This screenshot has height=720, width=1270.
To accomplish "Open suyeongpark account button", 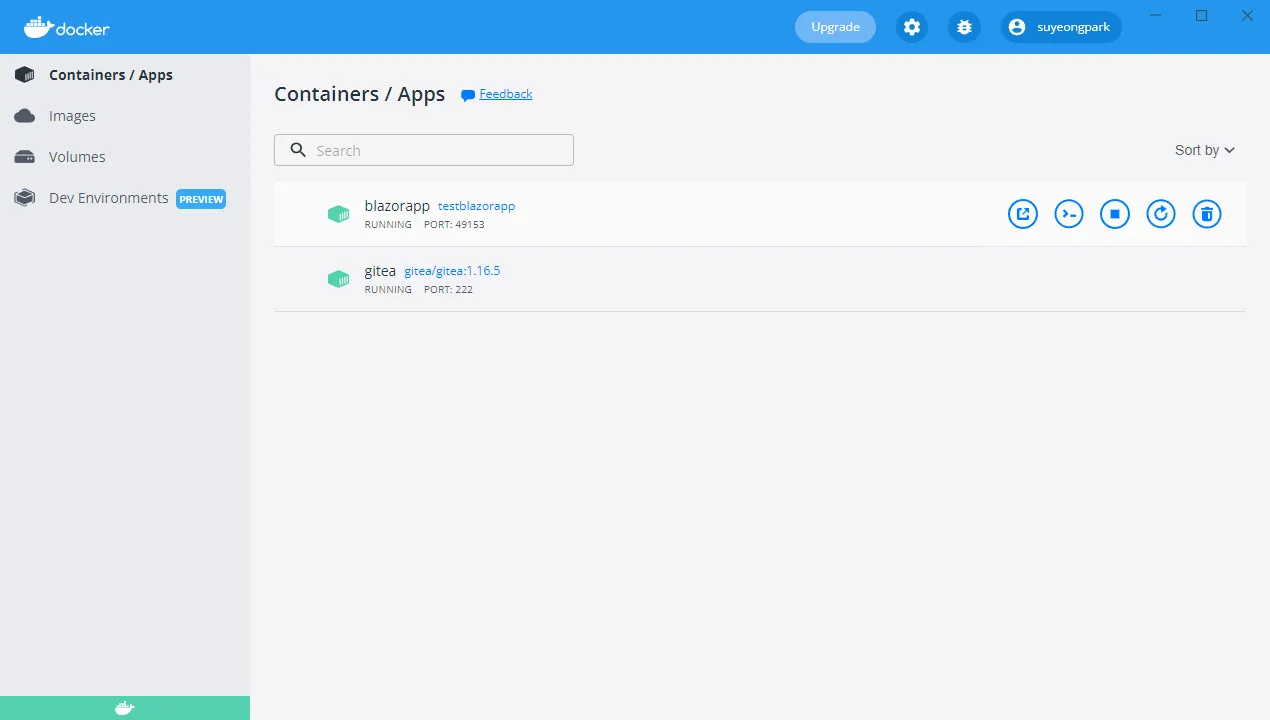I will pyautogui.click(x=1061, y=27).
